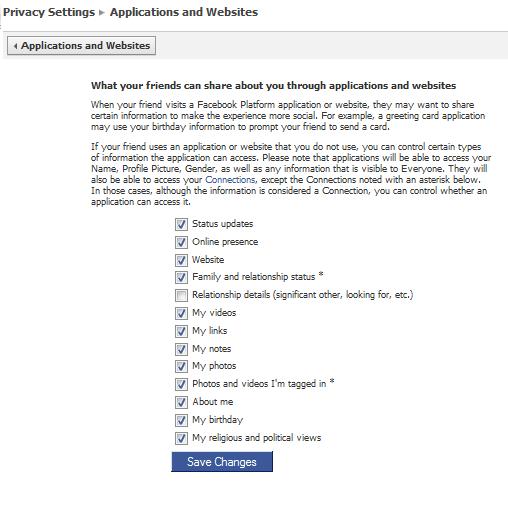Image resolution: width=508 pixels, height=527 pixels.
Task: Click the back arrow icon on the button
Action: pyautogui.click(x=15, y=46)
